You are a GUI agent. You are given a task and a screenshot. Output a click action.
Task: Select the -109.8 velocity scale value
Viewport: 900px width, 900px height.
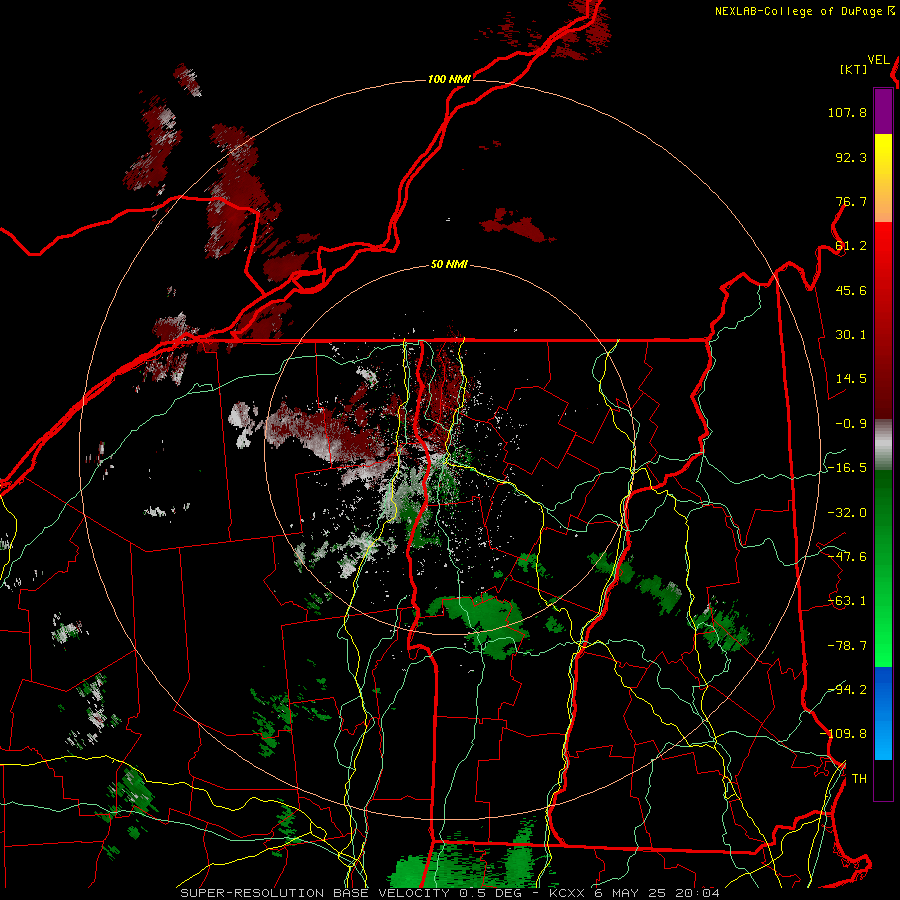(844, 734)
